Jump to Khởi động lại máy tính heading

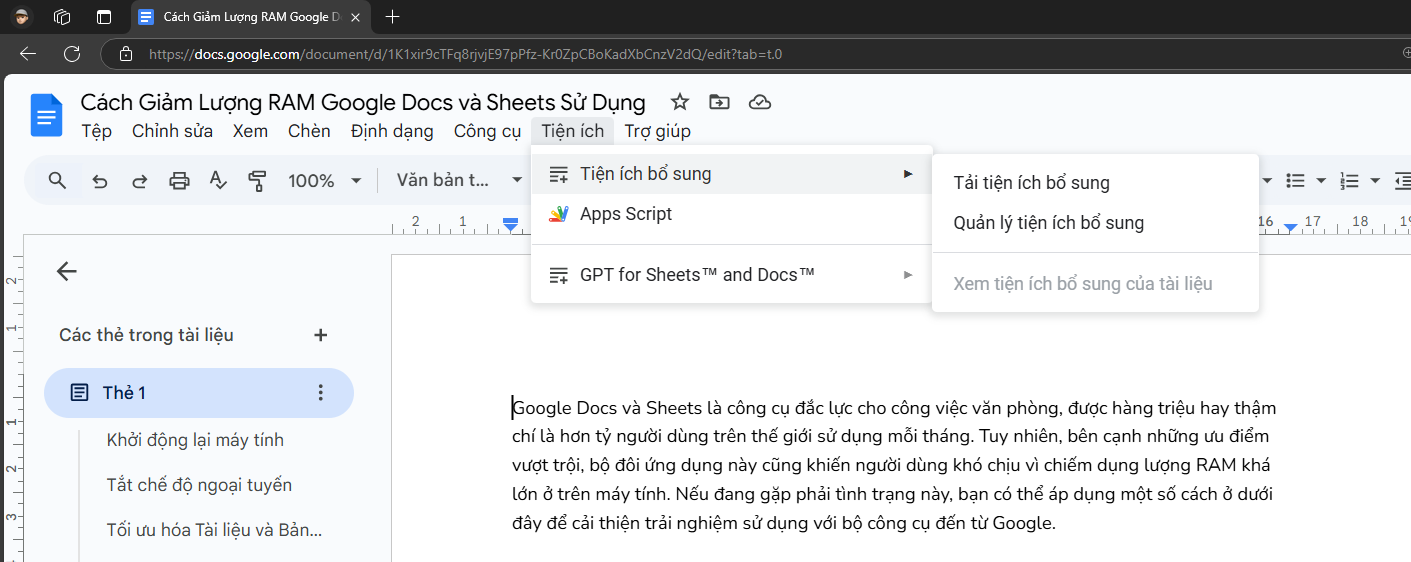coord(195,440)
